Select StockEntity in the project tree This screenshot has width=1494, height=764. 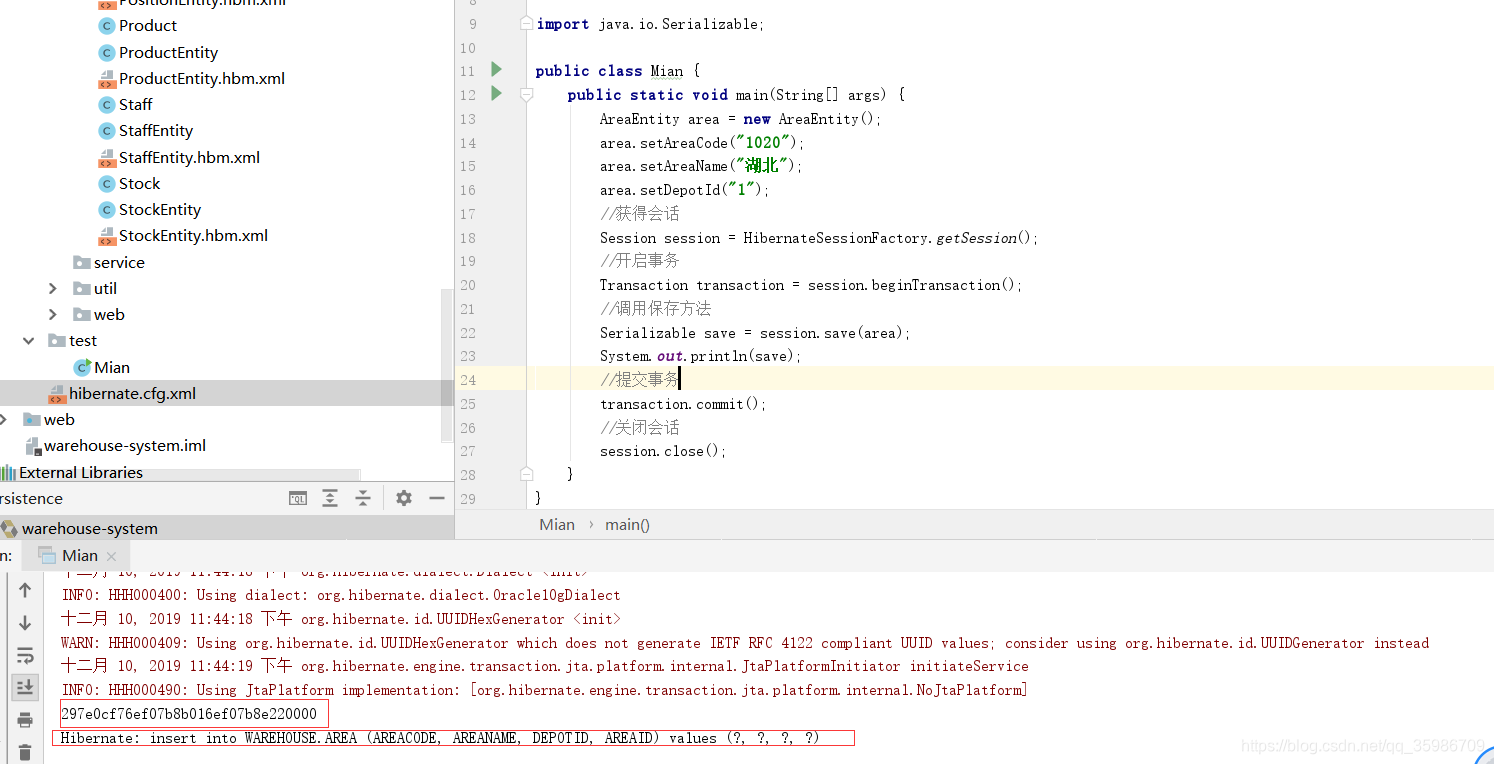click(x=160, y=210)
